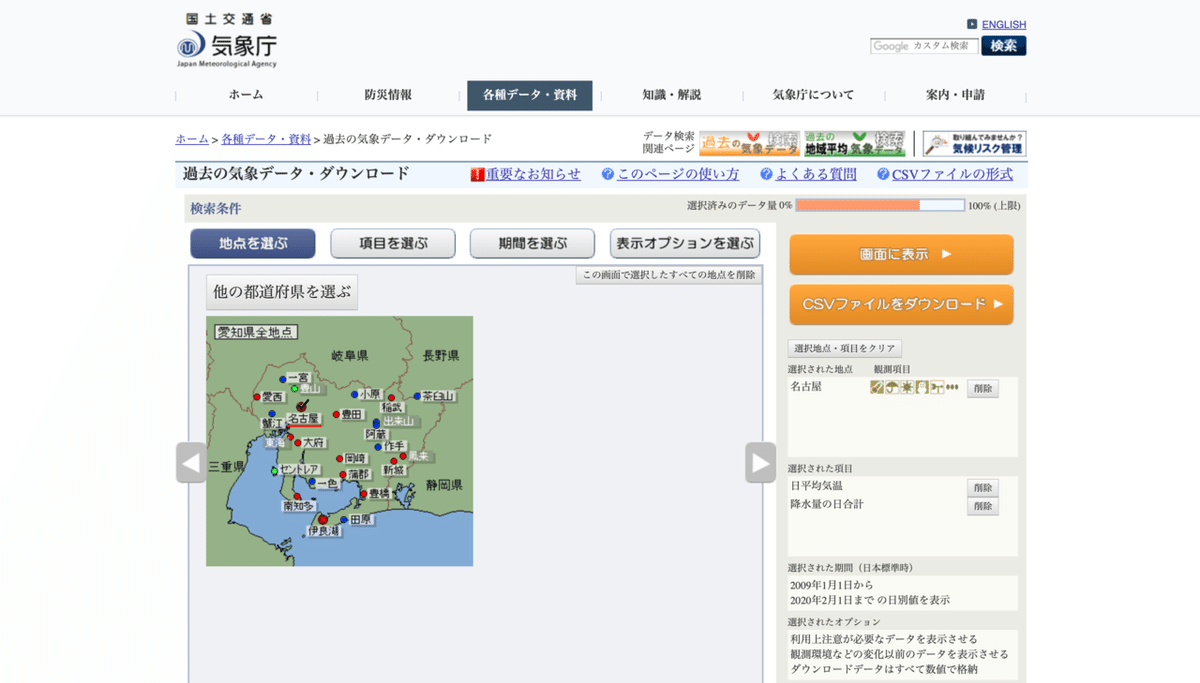The width and height of the screenshot is (1200, 683).
Task: Show next map with right arrow
Action: (760, 462)
